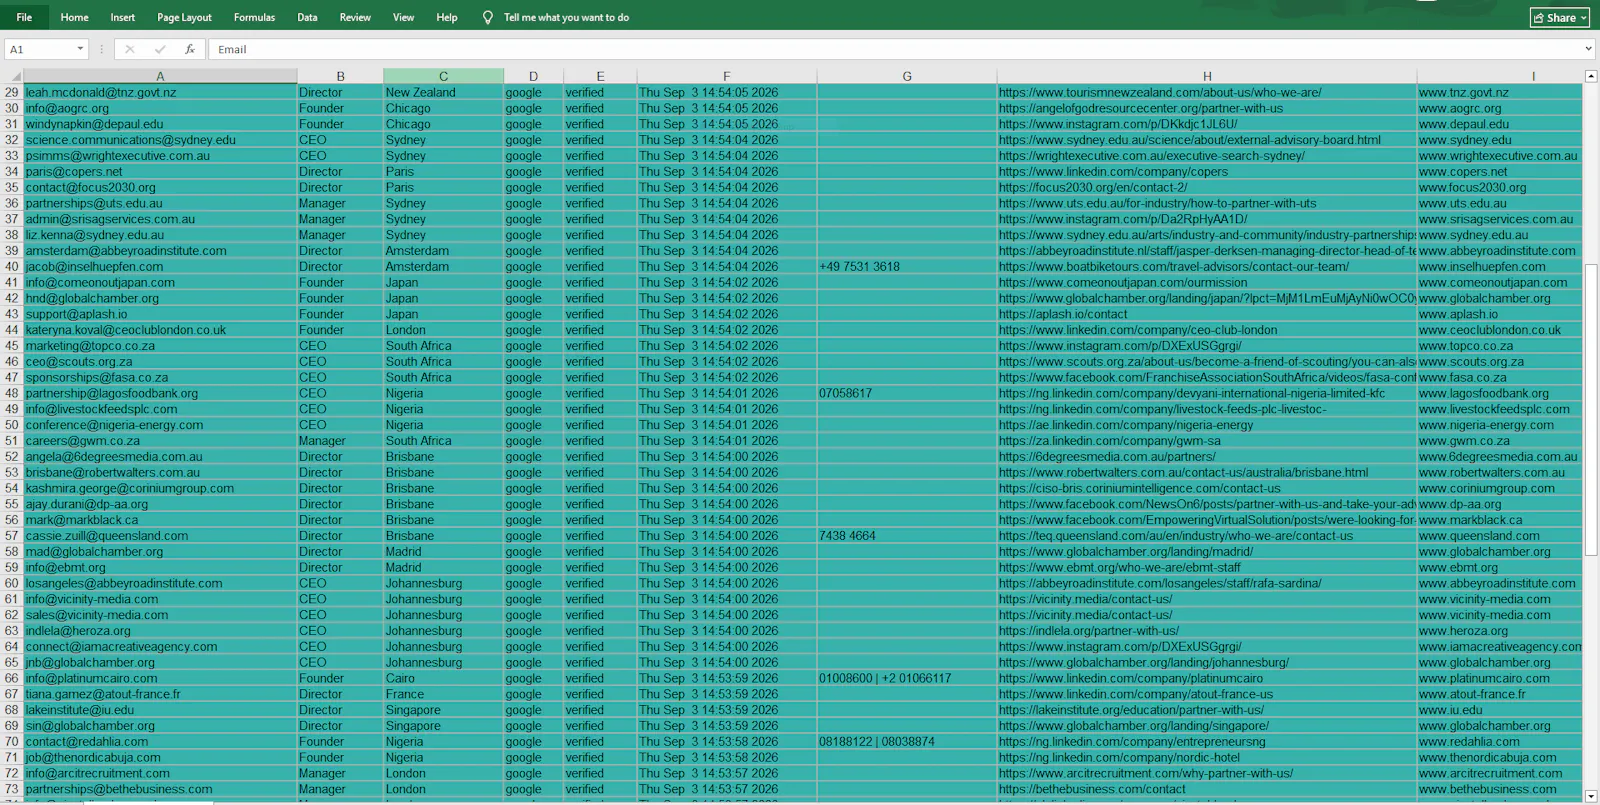Click the Share button
The image size is (1600, 805).
point(1560,17)
